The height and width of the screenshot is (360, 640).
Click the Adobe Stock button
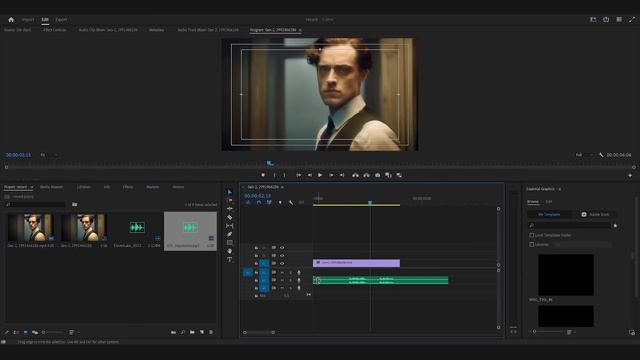[x=596, y=214]
